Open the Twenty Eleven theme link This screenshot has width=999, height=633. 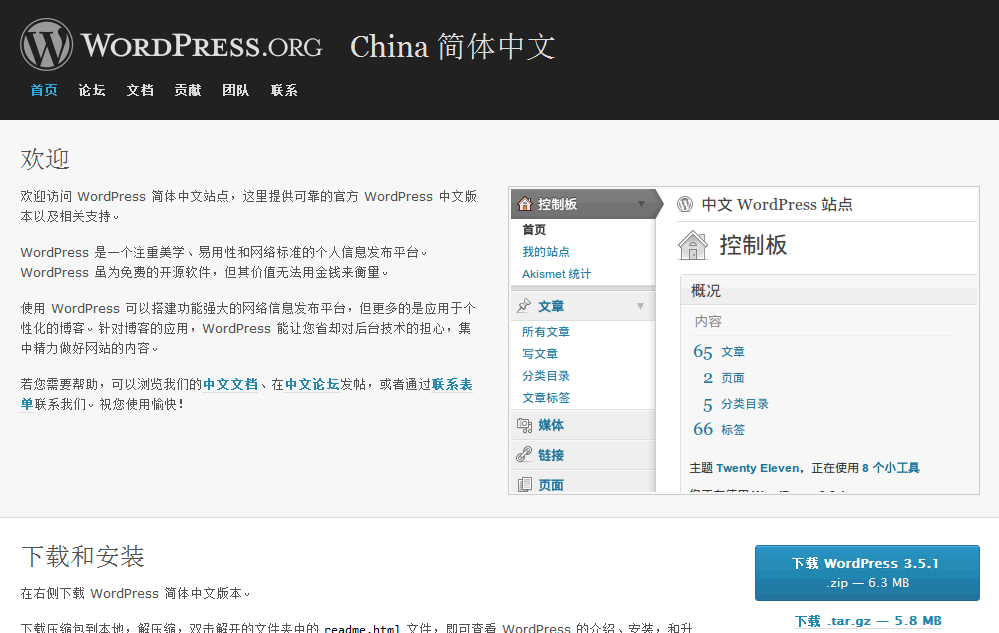point(757,468)
